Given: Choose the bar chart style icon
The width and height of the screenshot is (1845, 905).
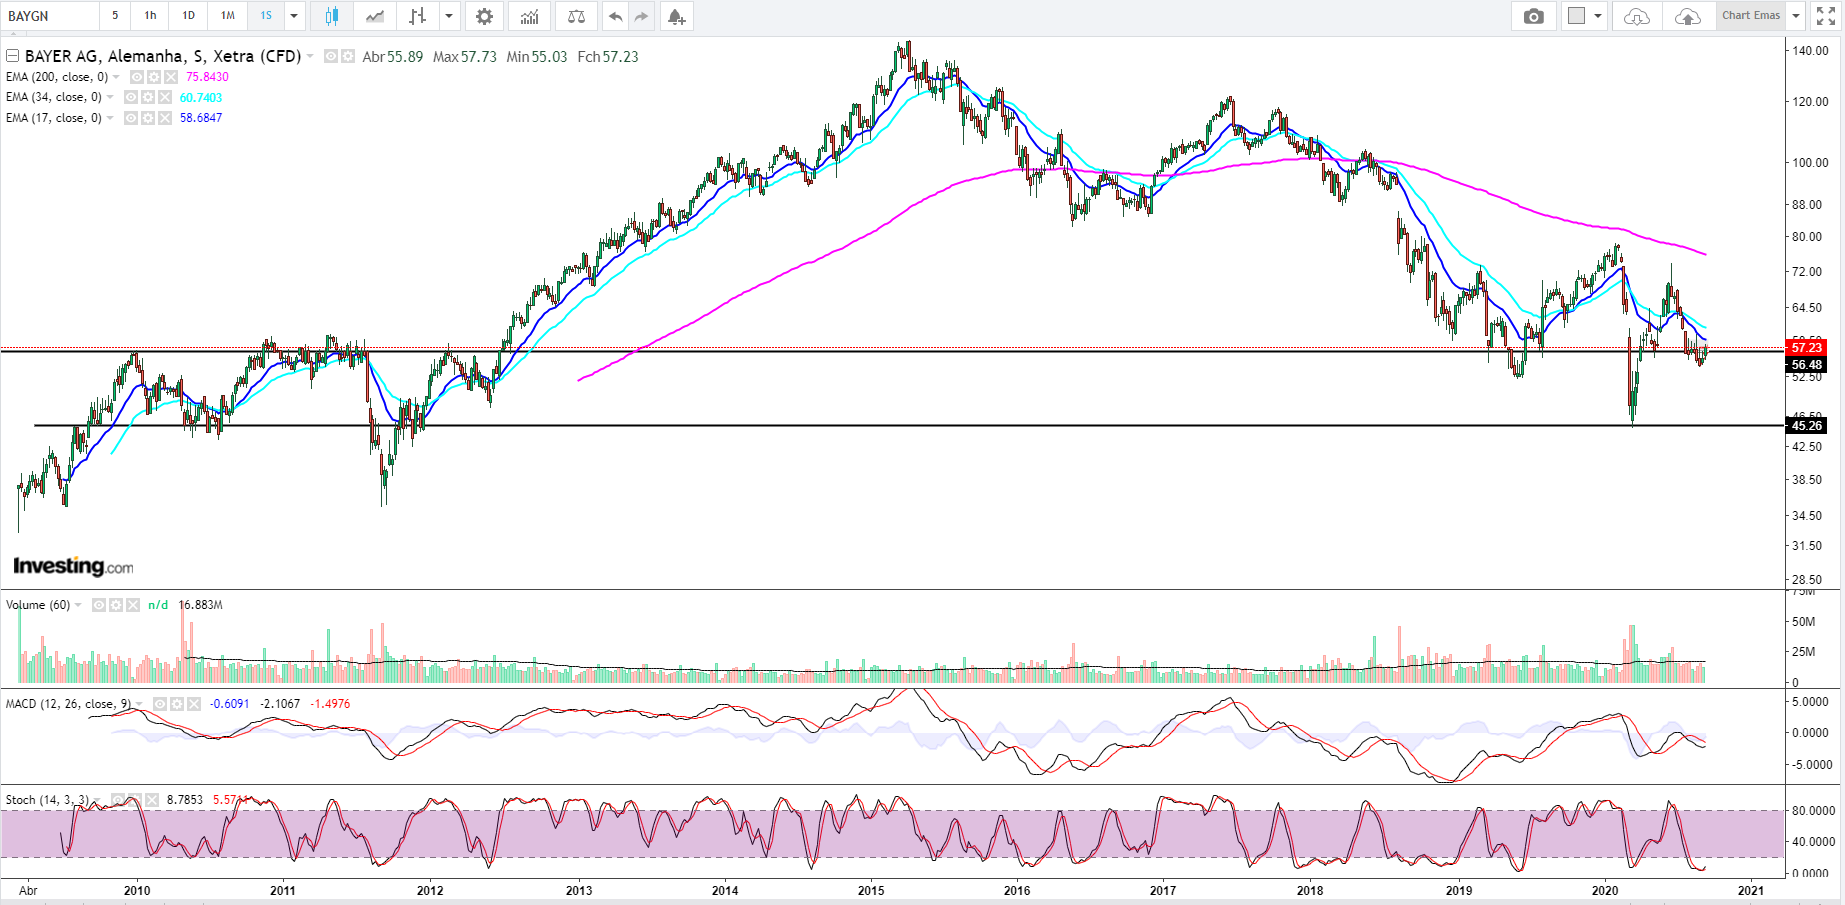Looking at the screenshot, I should pos(418,16).
